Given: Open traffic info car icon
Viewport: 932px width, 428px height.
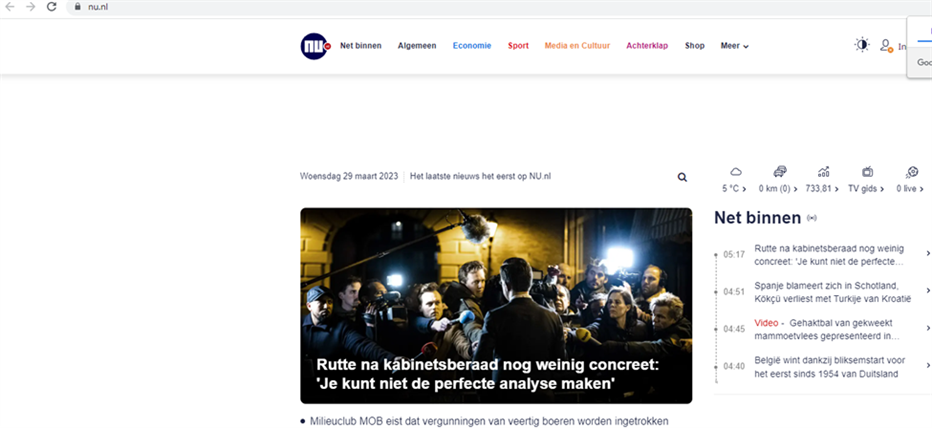Looking at the screenshot, I should coord(780,172).
